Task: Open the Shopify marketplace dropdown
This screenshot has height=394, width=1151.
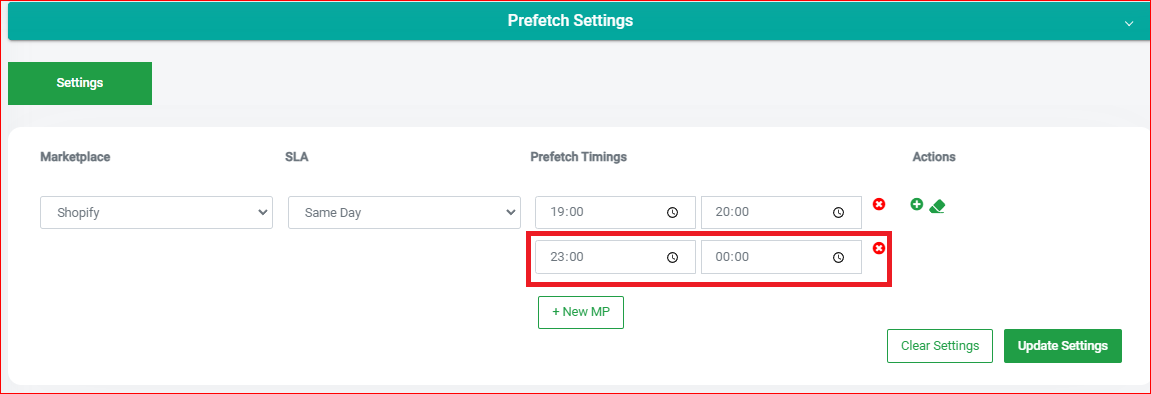Action: tap(156, 212)
